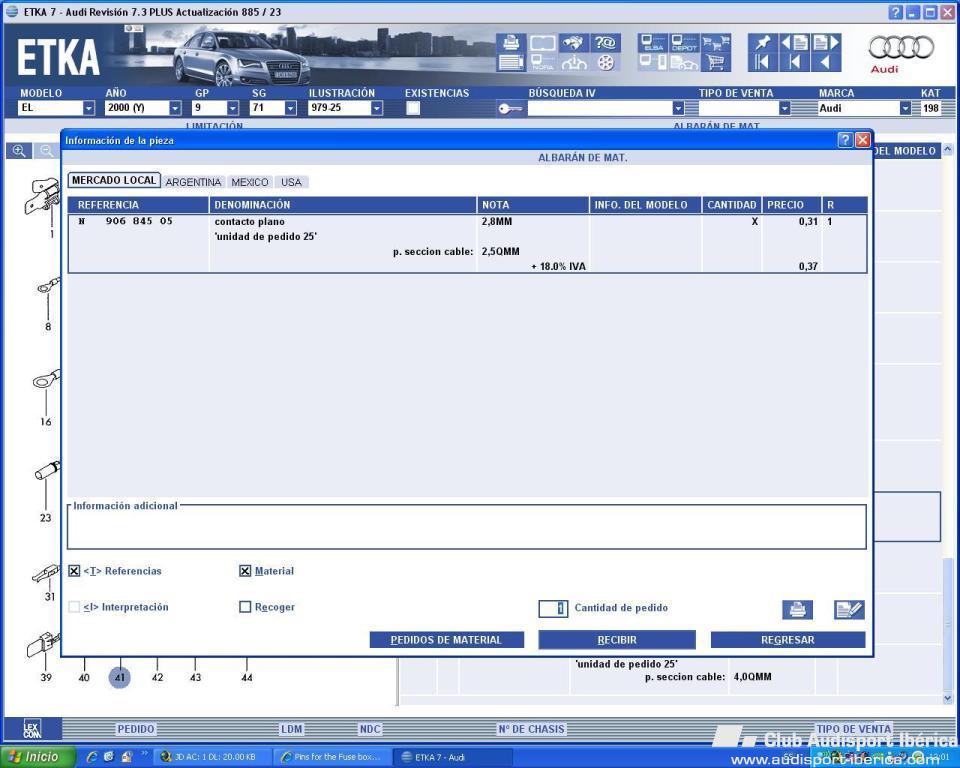Screen dimensions: 960x768
Task: Switch to Pins for the Fuse box taskbar window
Action: click(x=331, y=757)
